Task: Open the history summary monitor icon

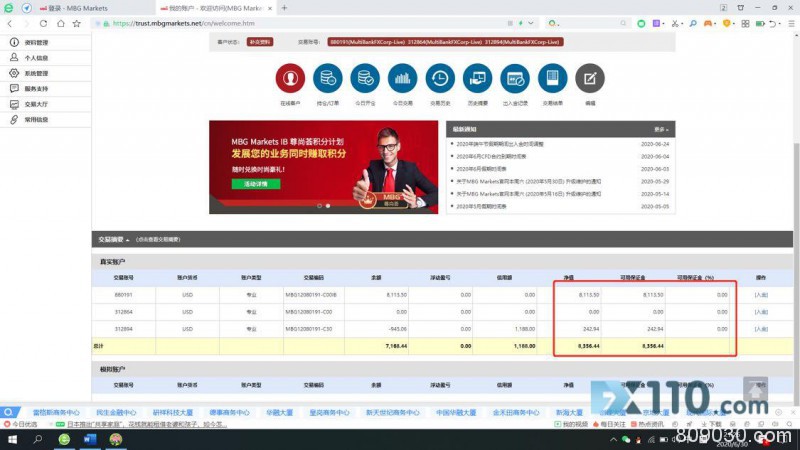Action: tap(478, 78)
